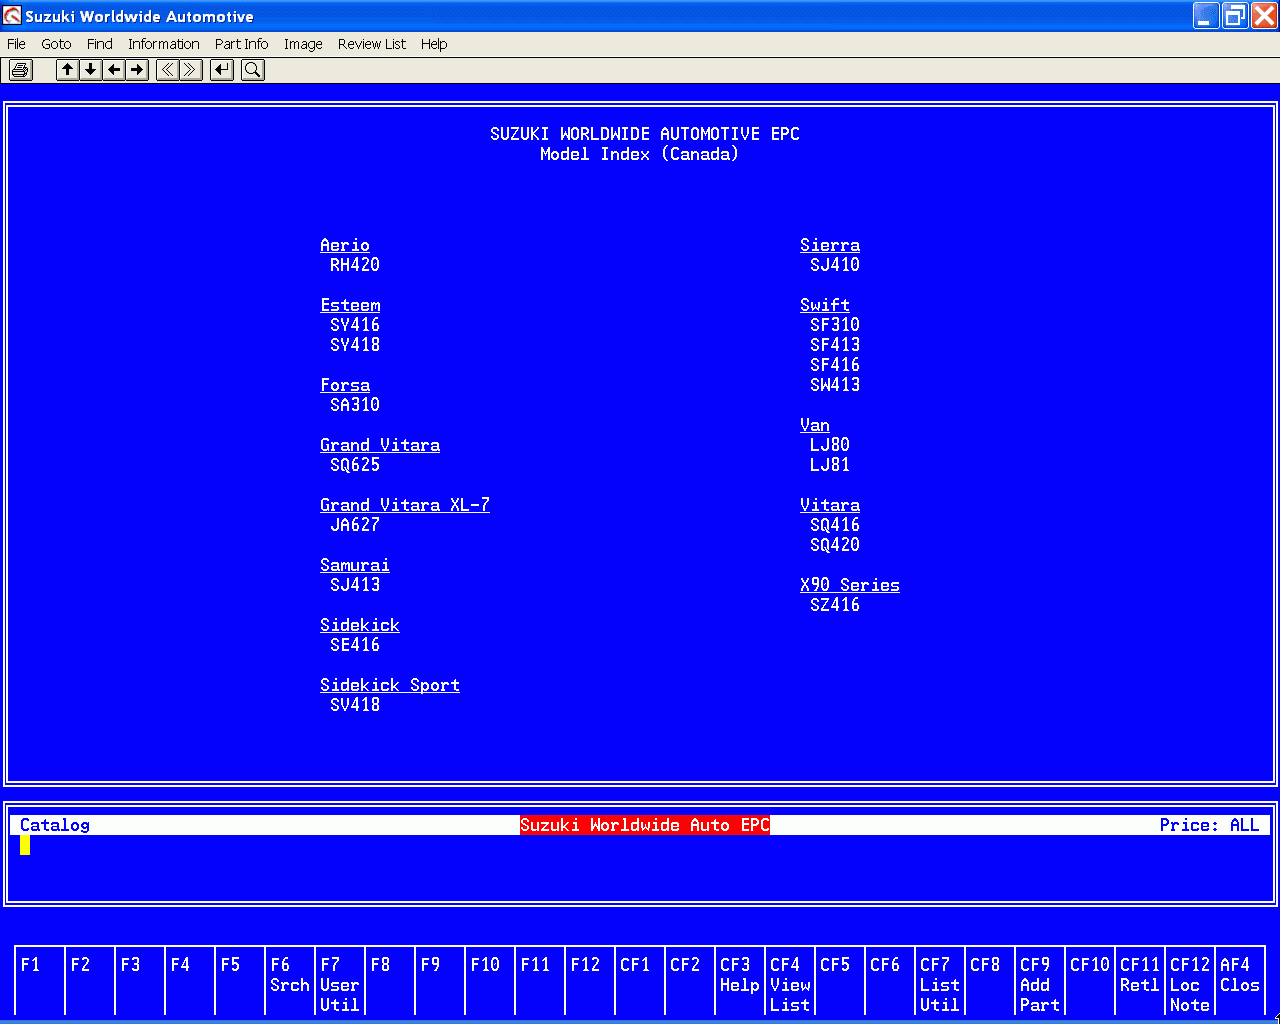Click the F1 function key button
The width and height of the screenshot is (1280, 1024).
40,982
